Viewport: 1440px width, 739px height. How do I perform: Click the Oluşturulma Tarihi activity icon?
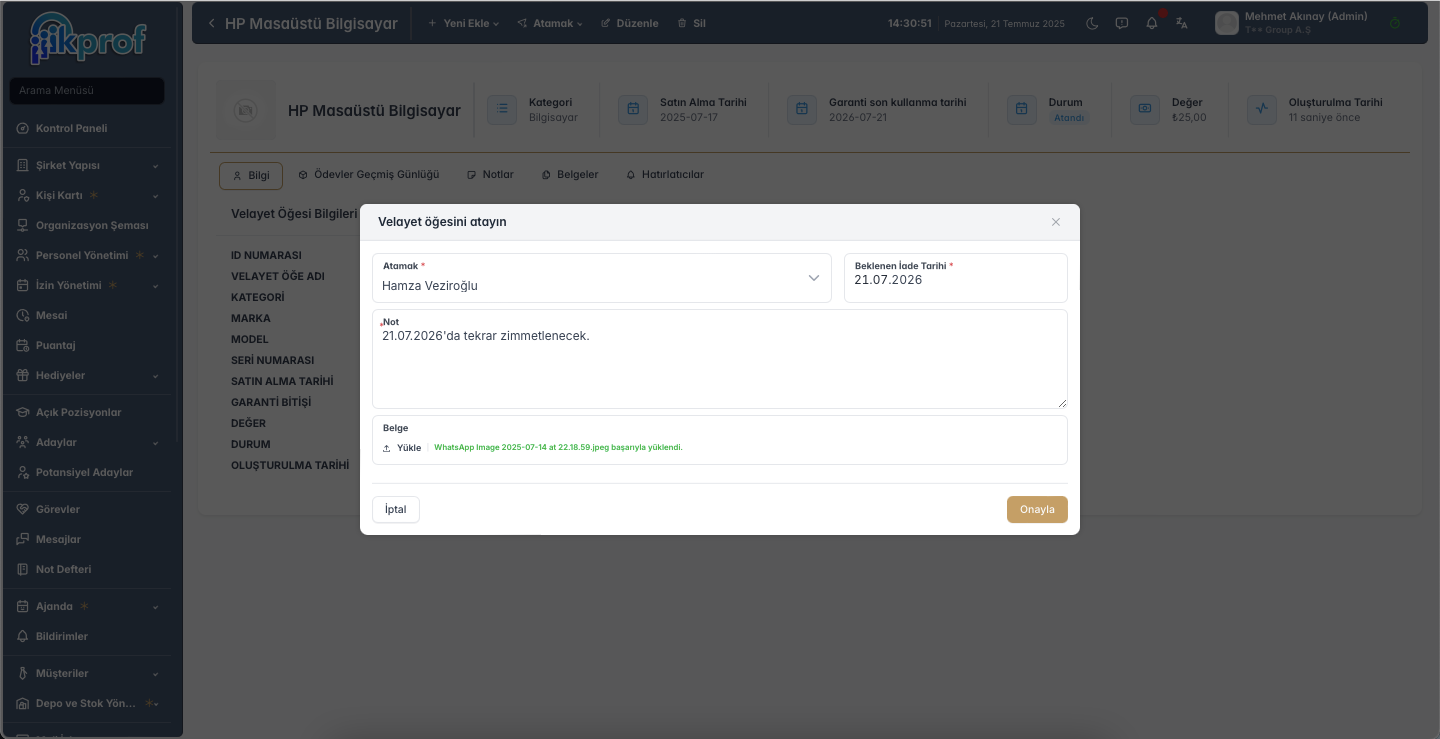click(1262, 109)
